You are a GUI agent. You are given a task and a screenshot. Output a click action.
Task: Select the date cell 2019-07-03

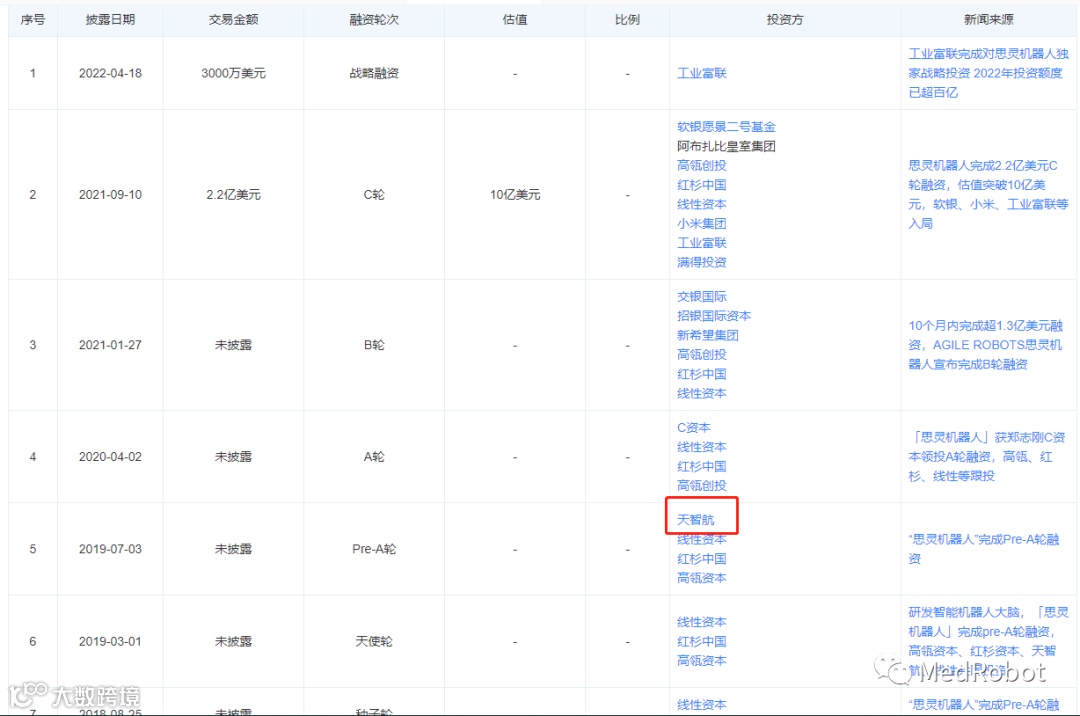pos(110,549)
